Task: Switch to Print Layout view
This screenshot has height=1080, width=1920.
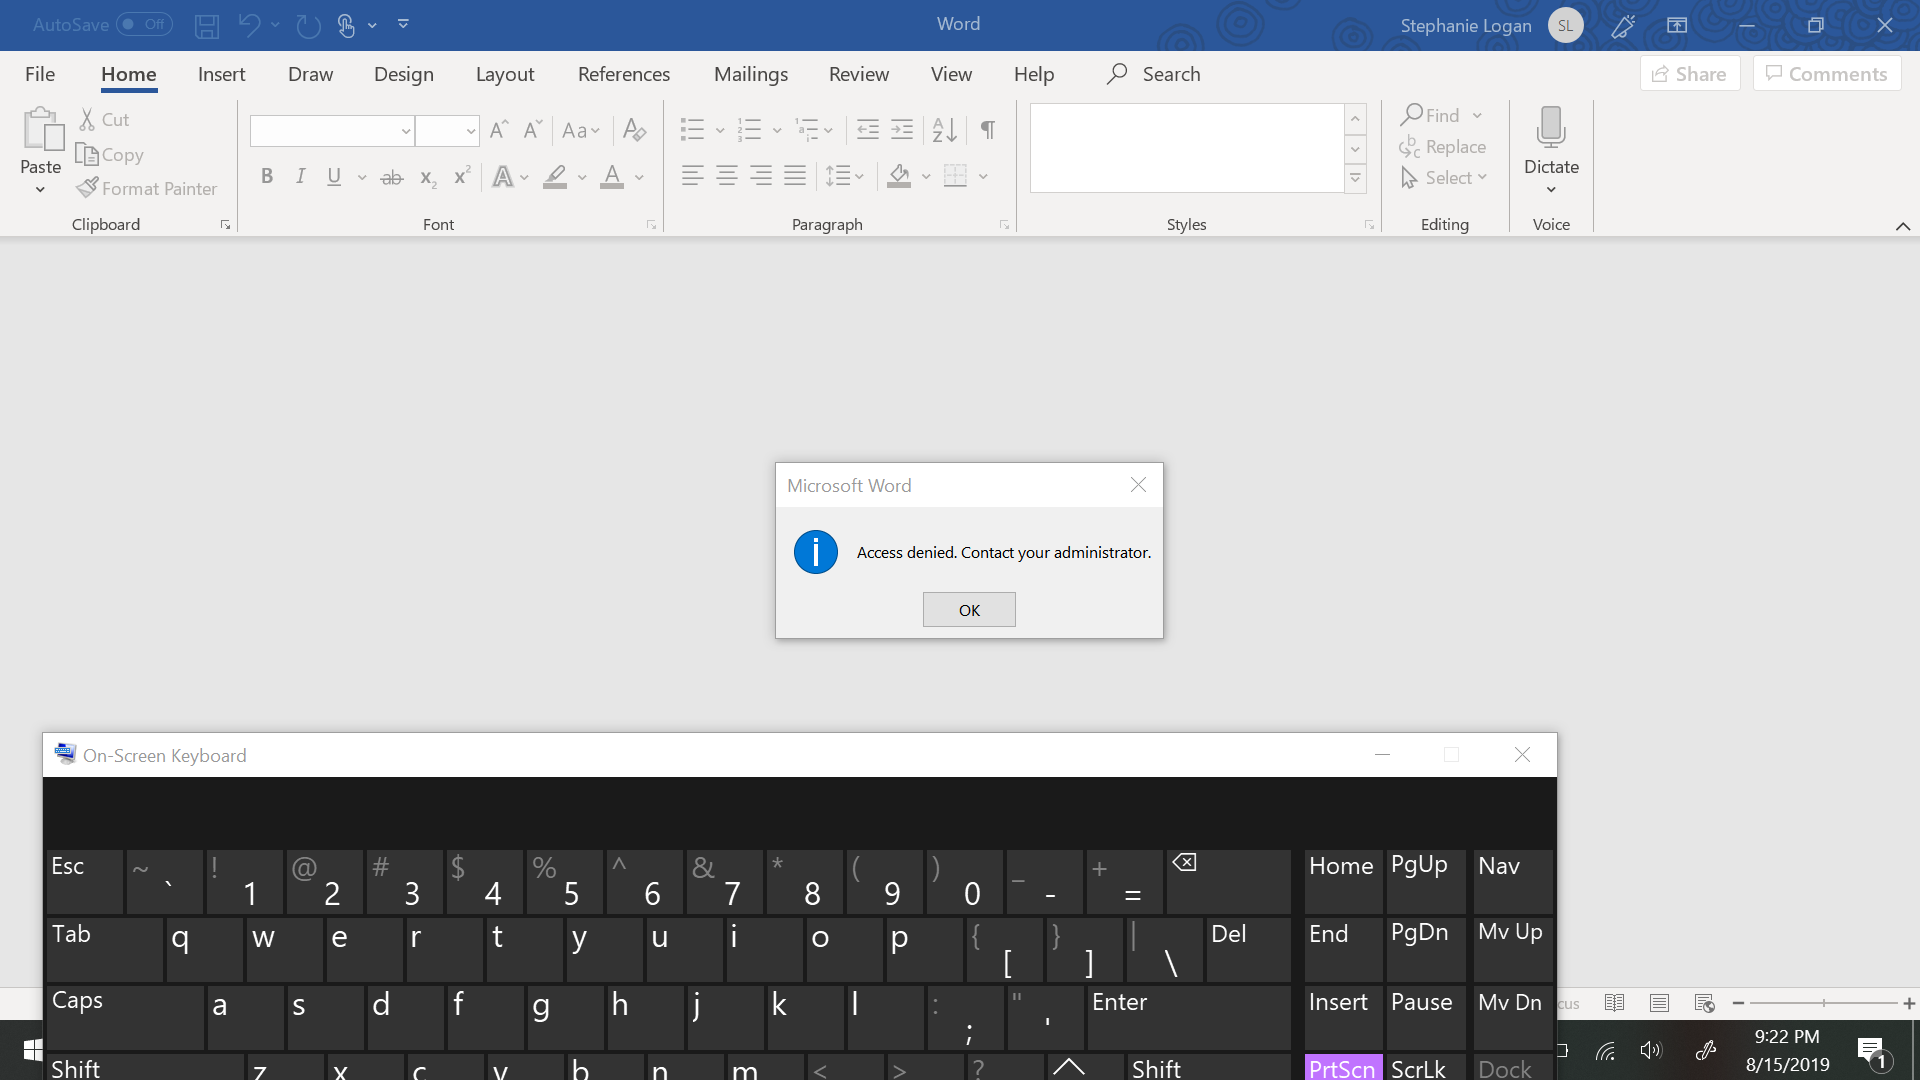Action: pos(1660,1003)
